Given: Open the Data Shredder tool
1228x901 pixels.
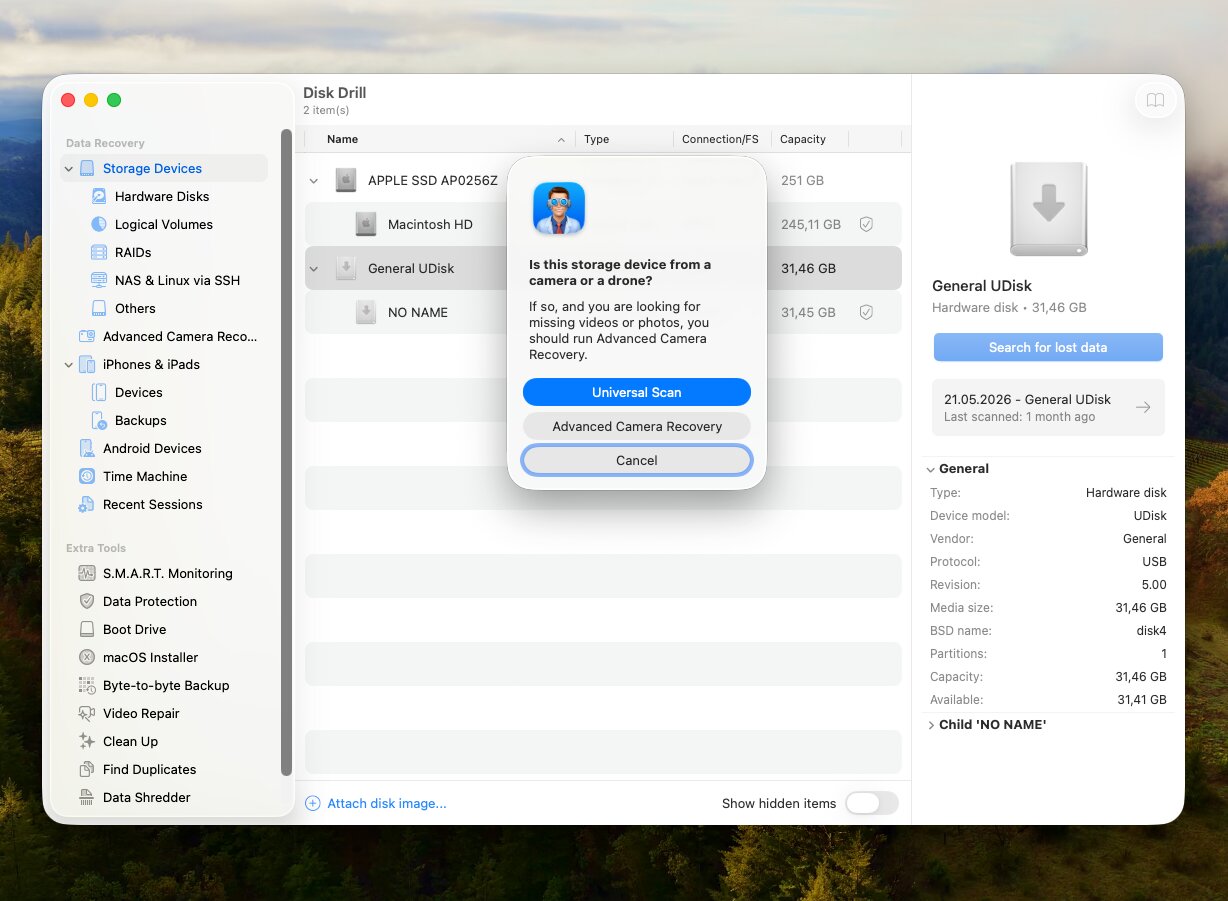Looking at the screenshot, I should click(x=146, y=797).
